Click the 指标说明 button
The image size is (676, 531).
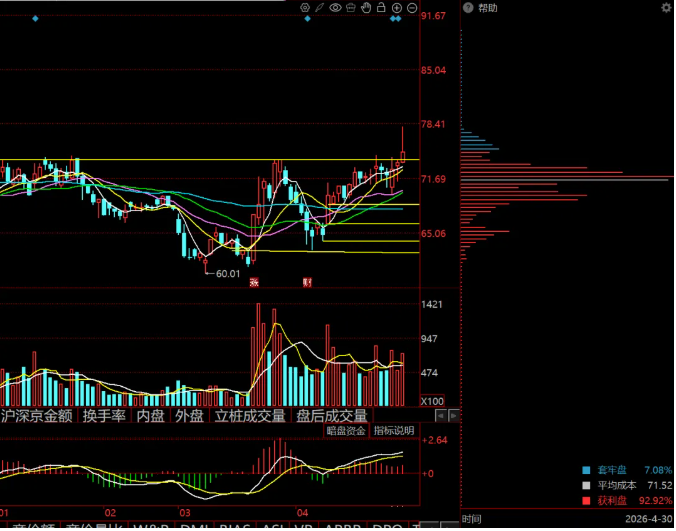(394, 431)
